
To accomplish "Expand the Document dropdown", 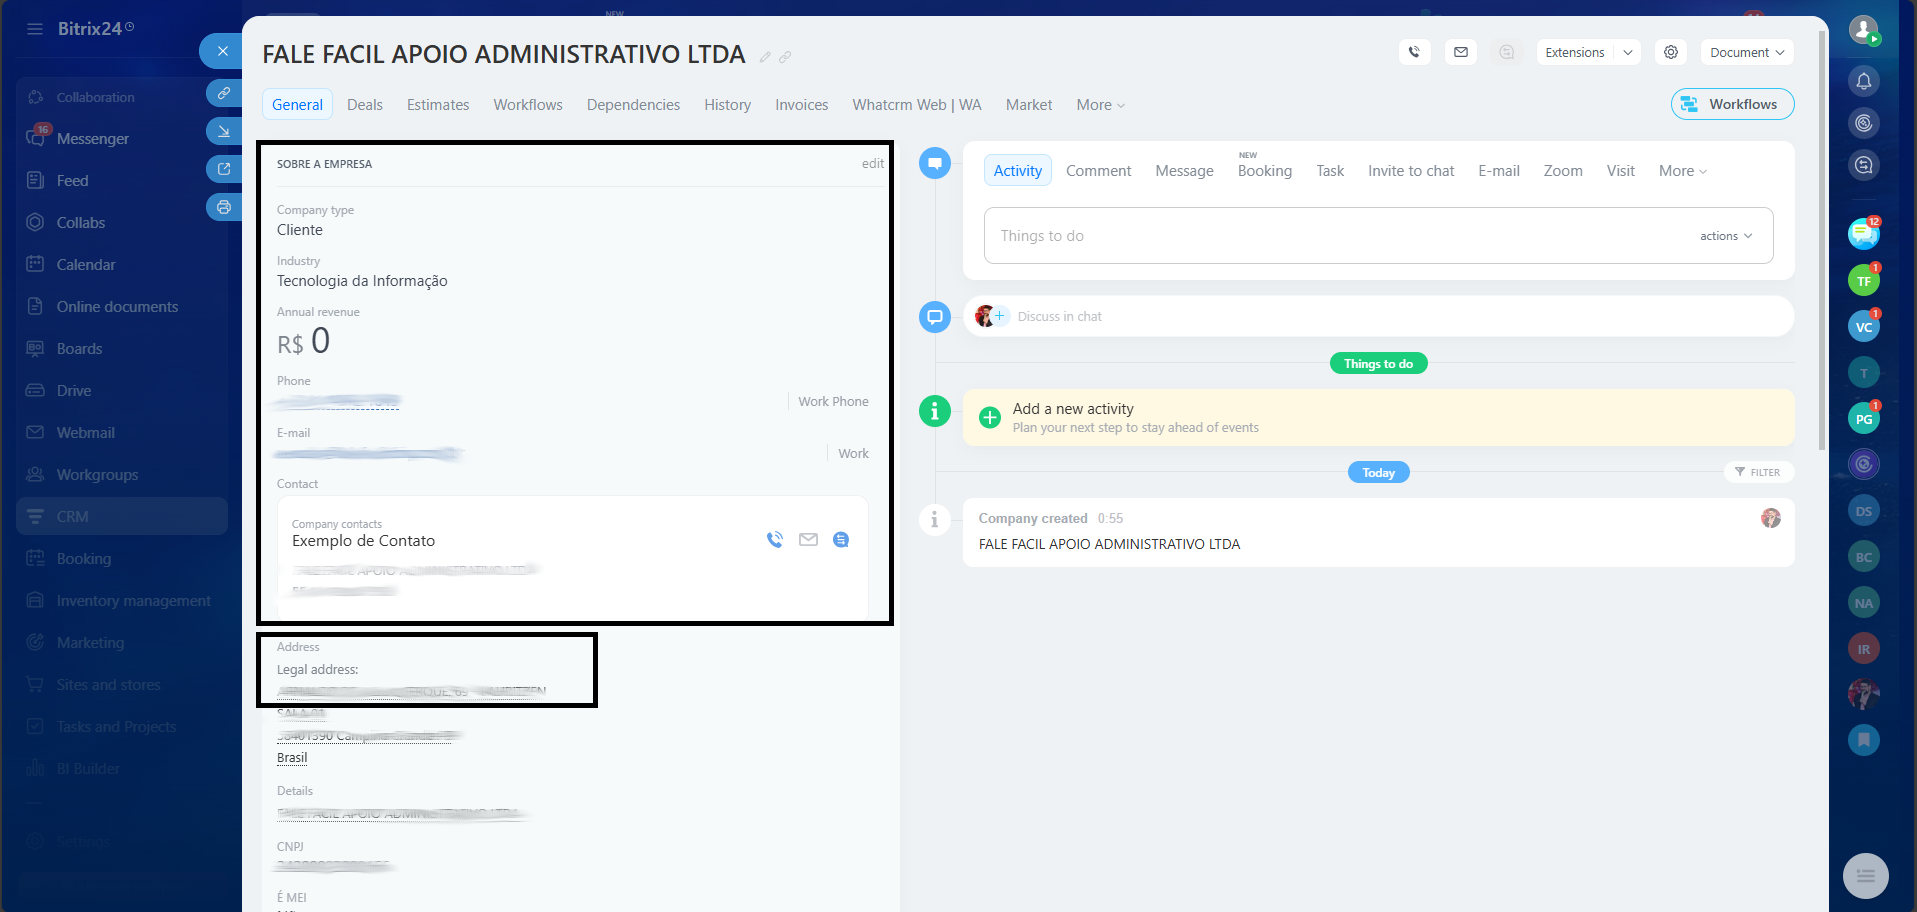I will [x=1746, y=52].
